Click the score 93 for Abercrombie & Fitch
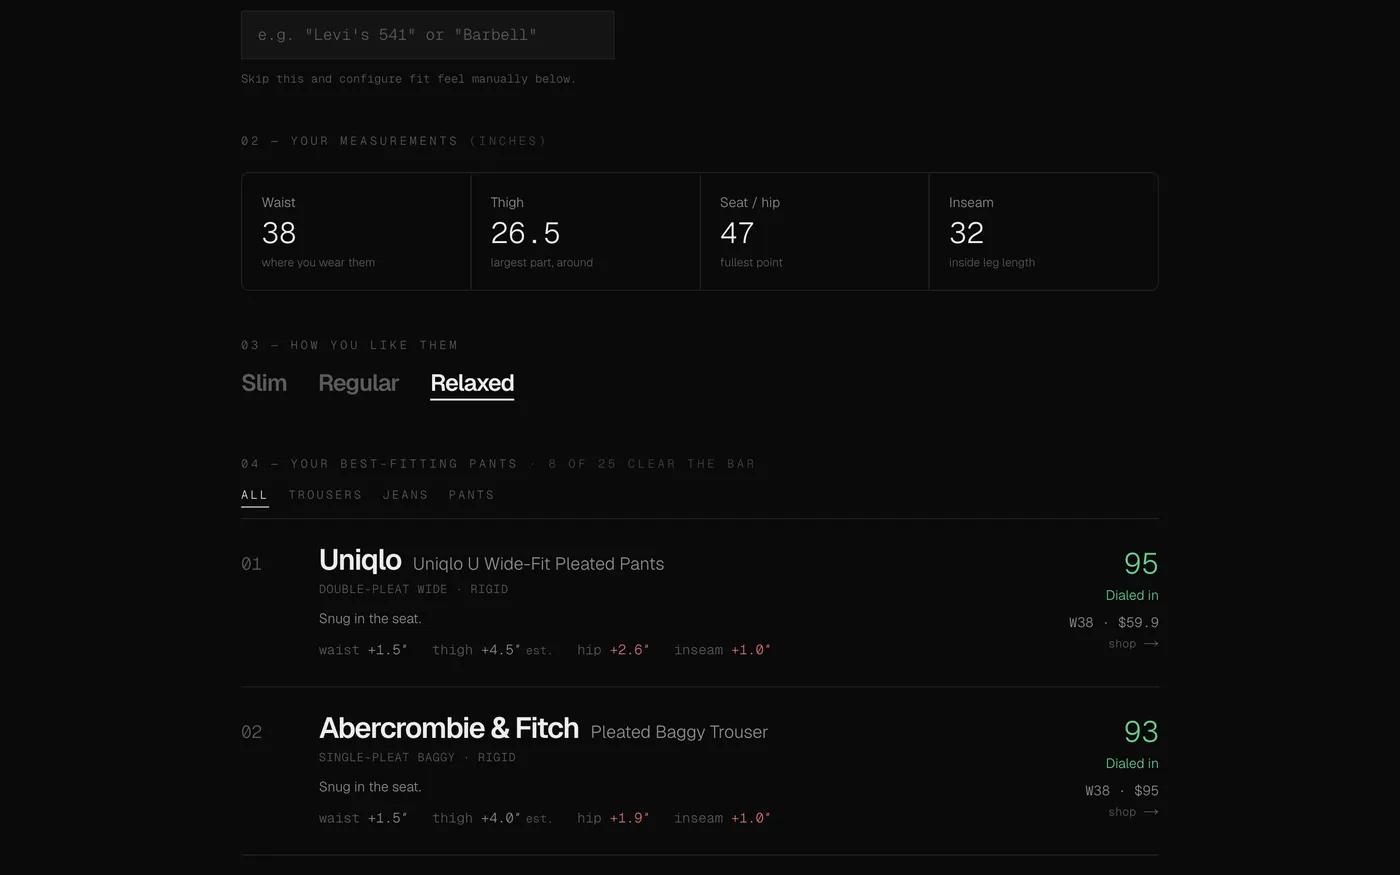 pos(1141,731)
